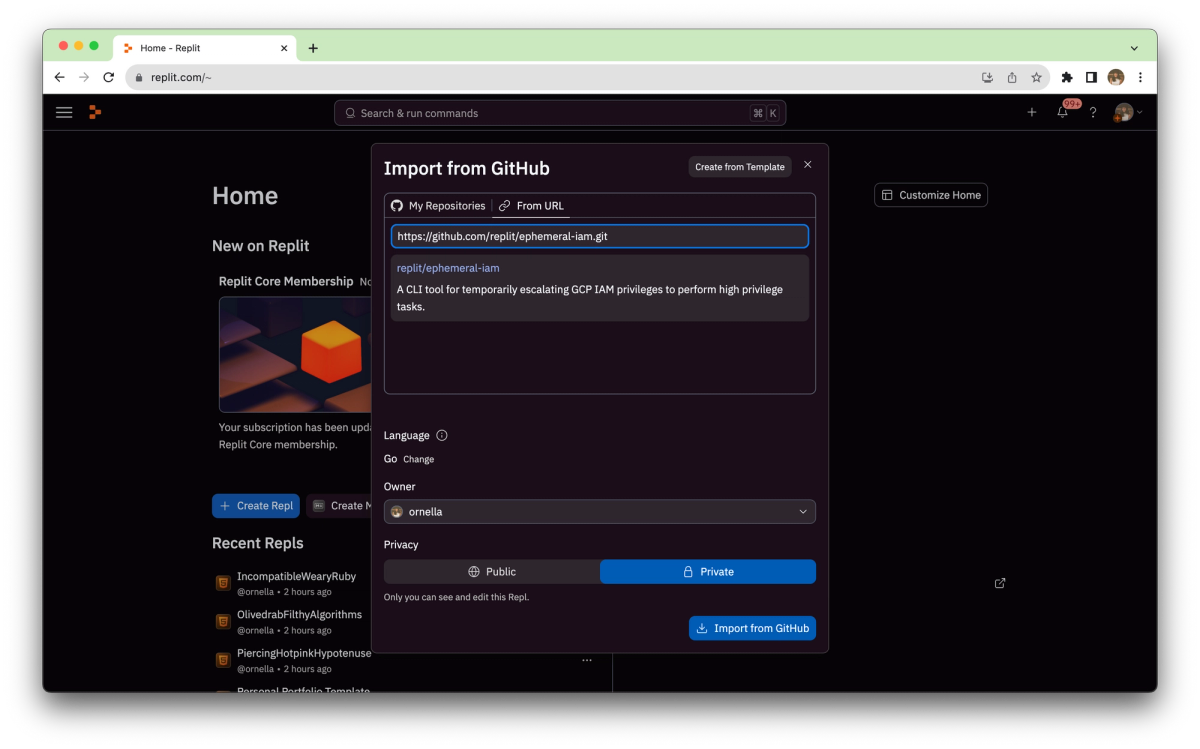The image size is (1200, 749).
Task: Expand the browser window chevron dropdown
Action: point(1133,47)
